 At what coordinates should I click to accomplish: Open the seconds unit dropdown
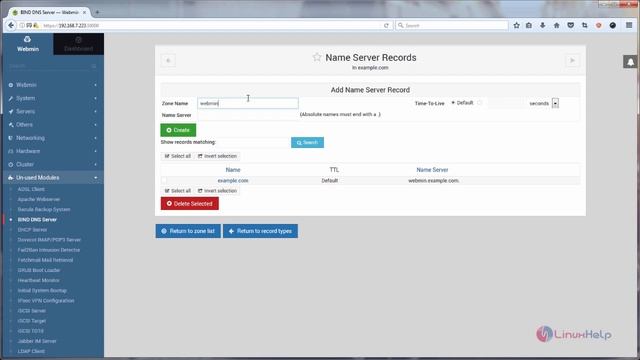coord(555,103)
